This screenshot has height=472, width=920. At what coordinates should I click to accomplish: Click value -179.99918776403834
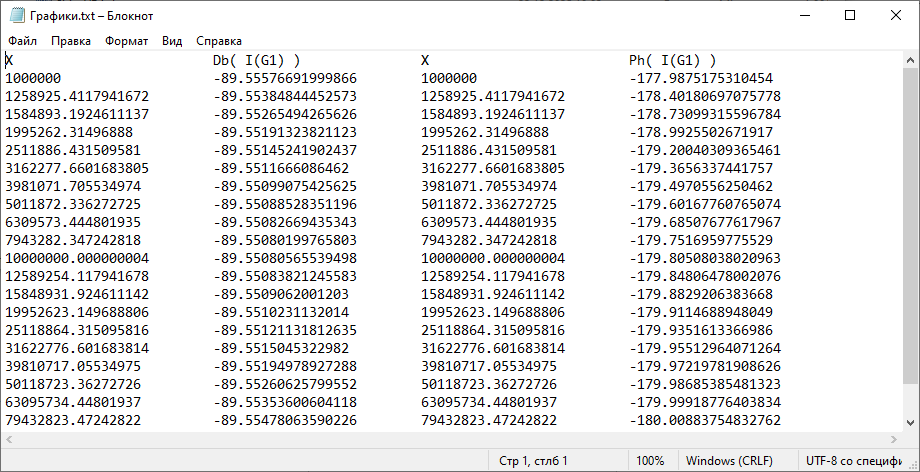pyautogui.click(x=705, y=402)
